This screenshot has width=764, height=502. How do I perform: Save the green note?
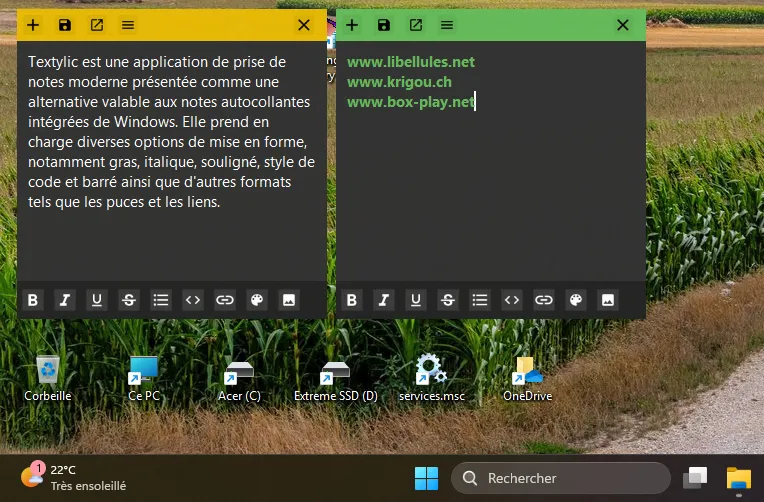coord(384,25)
